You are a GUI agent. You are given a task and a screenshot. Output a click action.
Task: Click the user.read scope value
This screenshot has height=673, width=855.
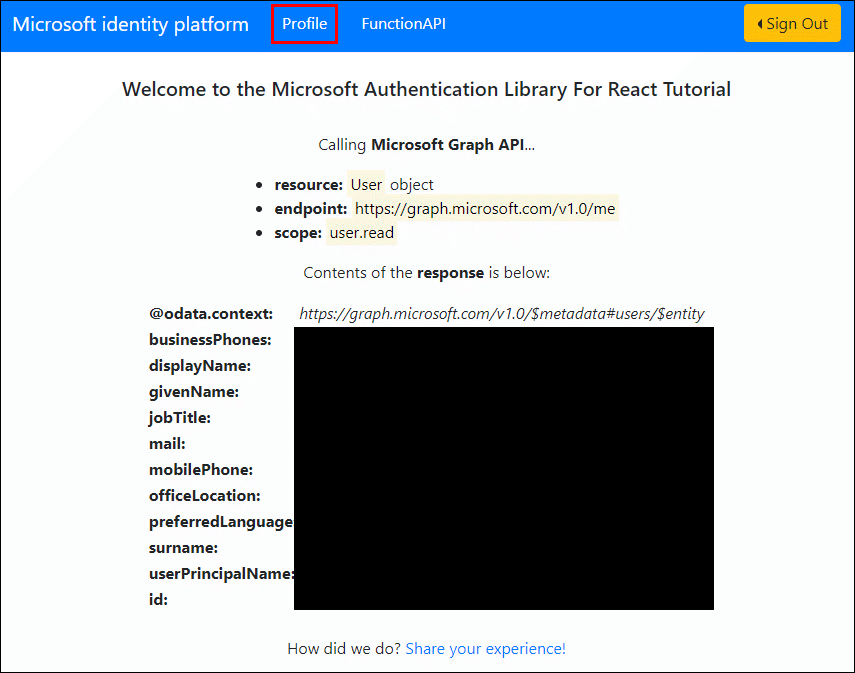(x=362, y=233)
